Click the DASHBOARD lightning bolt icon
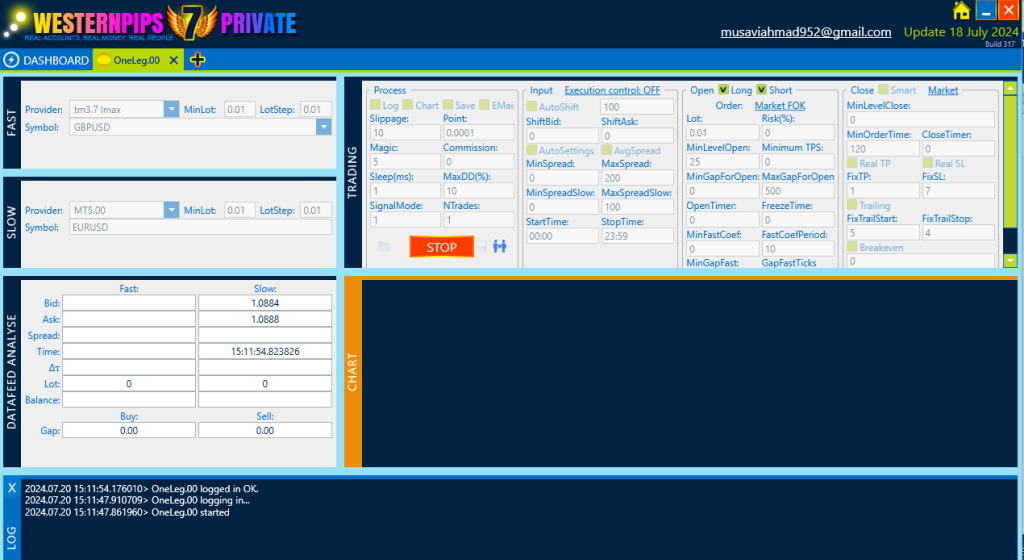 pos(11,60)
